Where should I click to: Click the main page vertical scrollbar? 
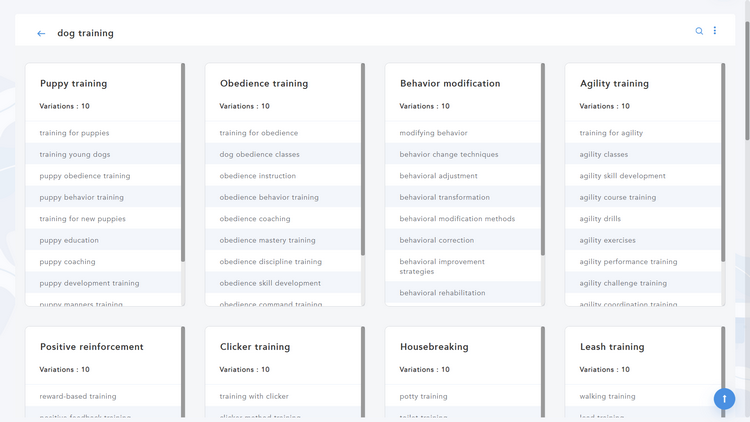coord(747,80)
